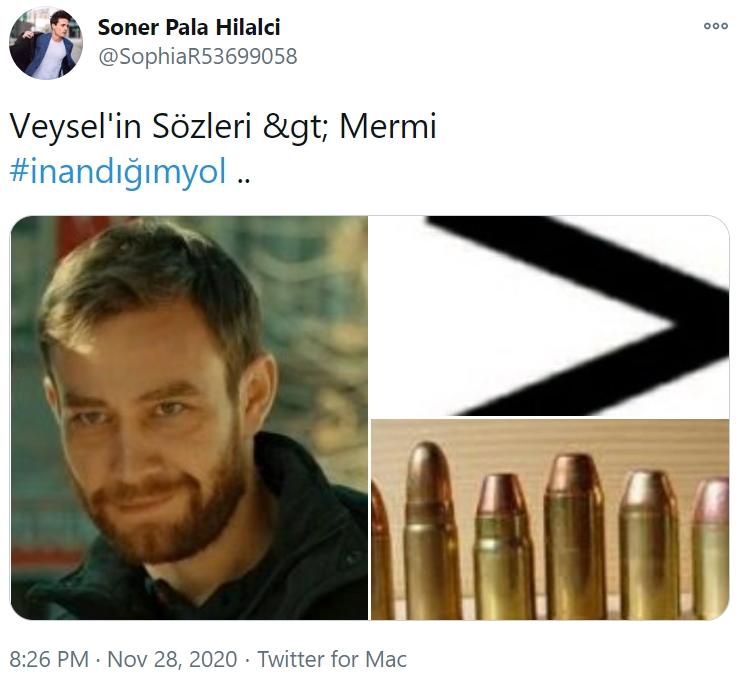This screenshot has height=679, width=738.
Task: Open the black greater-than sign image
Action: (x=550, y=316)
